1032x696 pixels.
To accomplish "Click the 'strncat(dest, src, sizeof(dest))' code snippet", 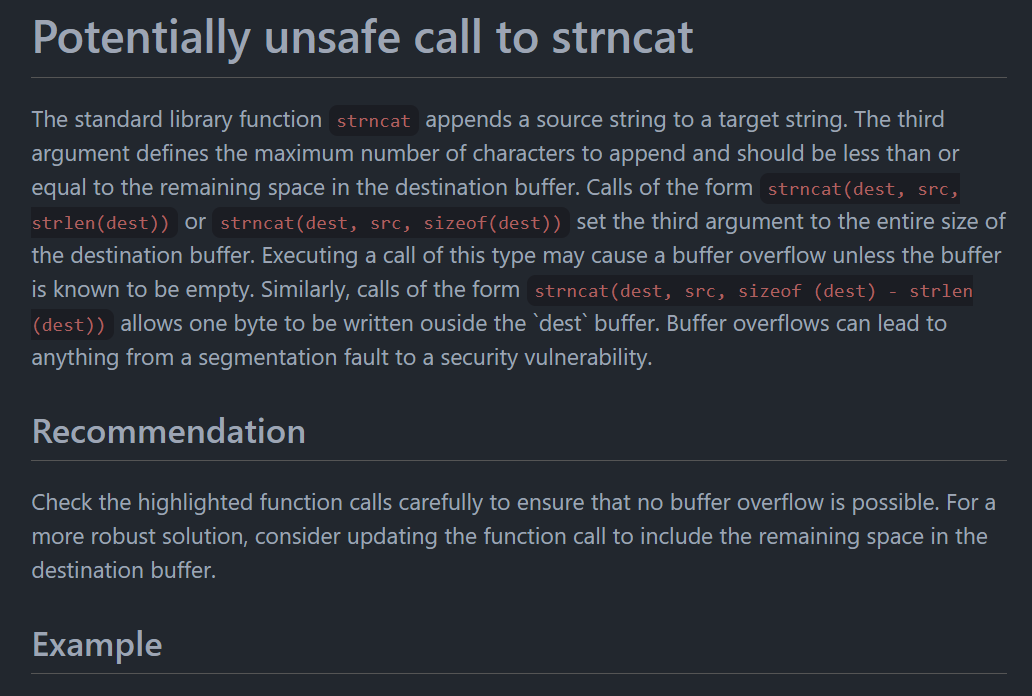I will 390,223.
